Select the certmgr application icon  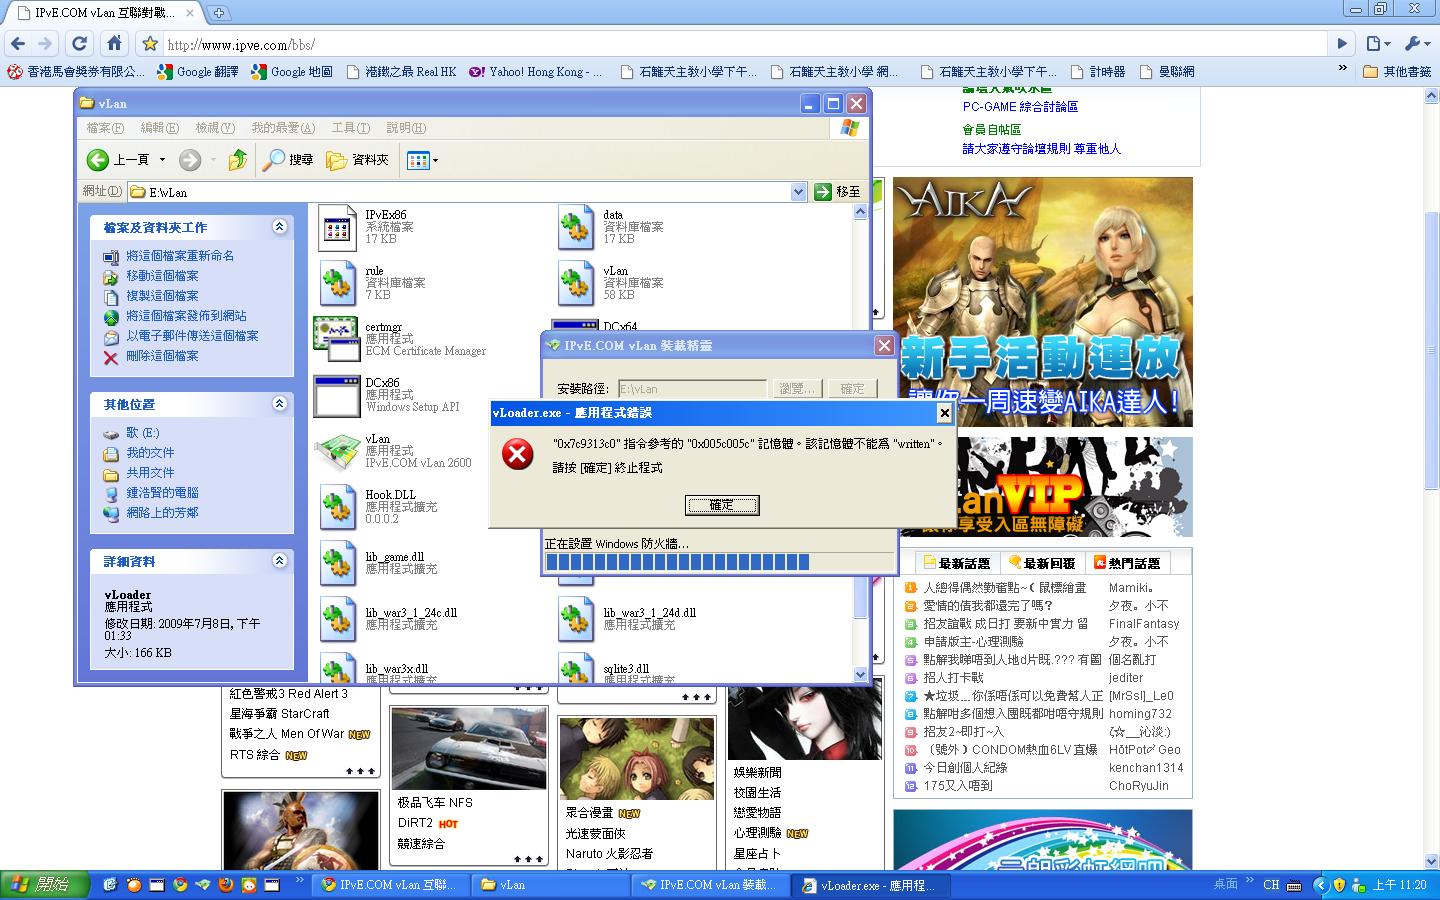tap(336, 339)
